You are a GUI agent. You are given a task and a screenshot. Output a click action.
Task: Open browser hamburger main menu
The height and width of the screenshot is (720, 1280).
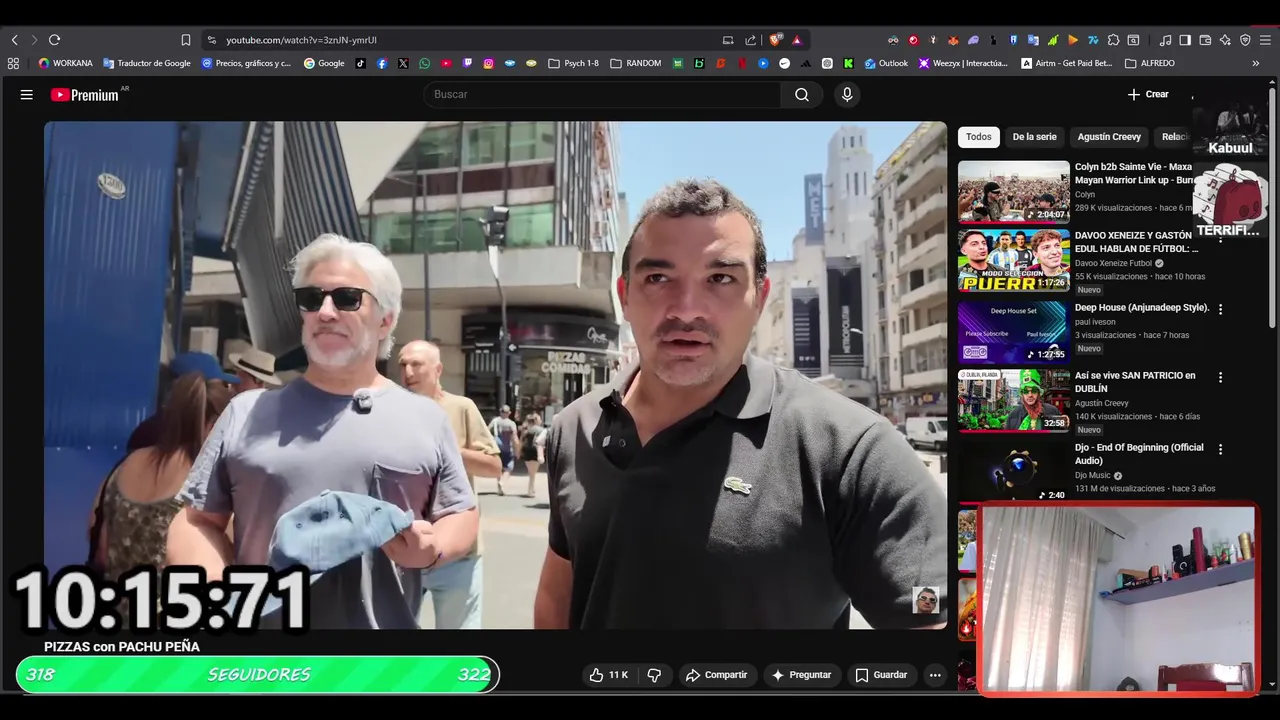click(x=1266, y=40)
